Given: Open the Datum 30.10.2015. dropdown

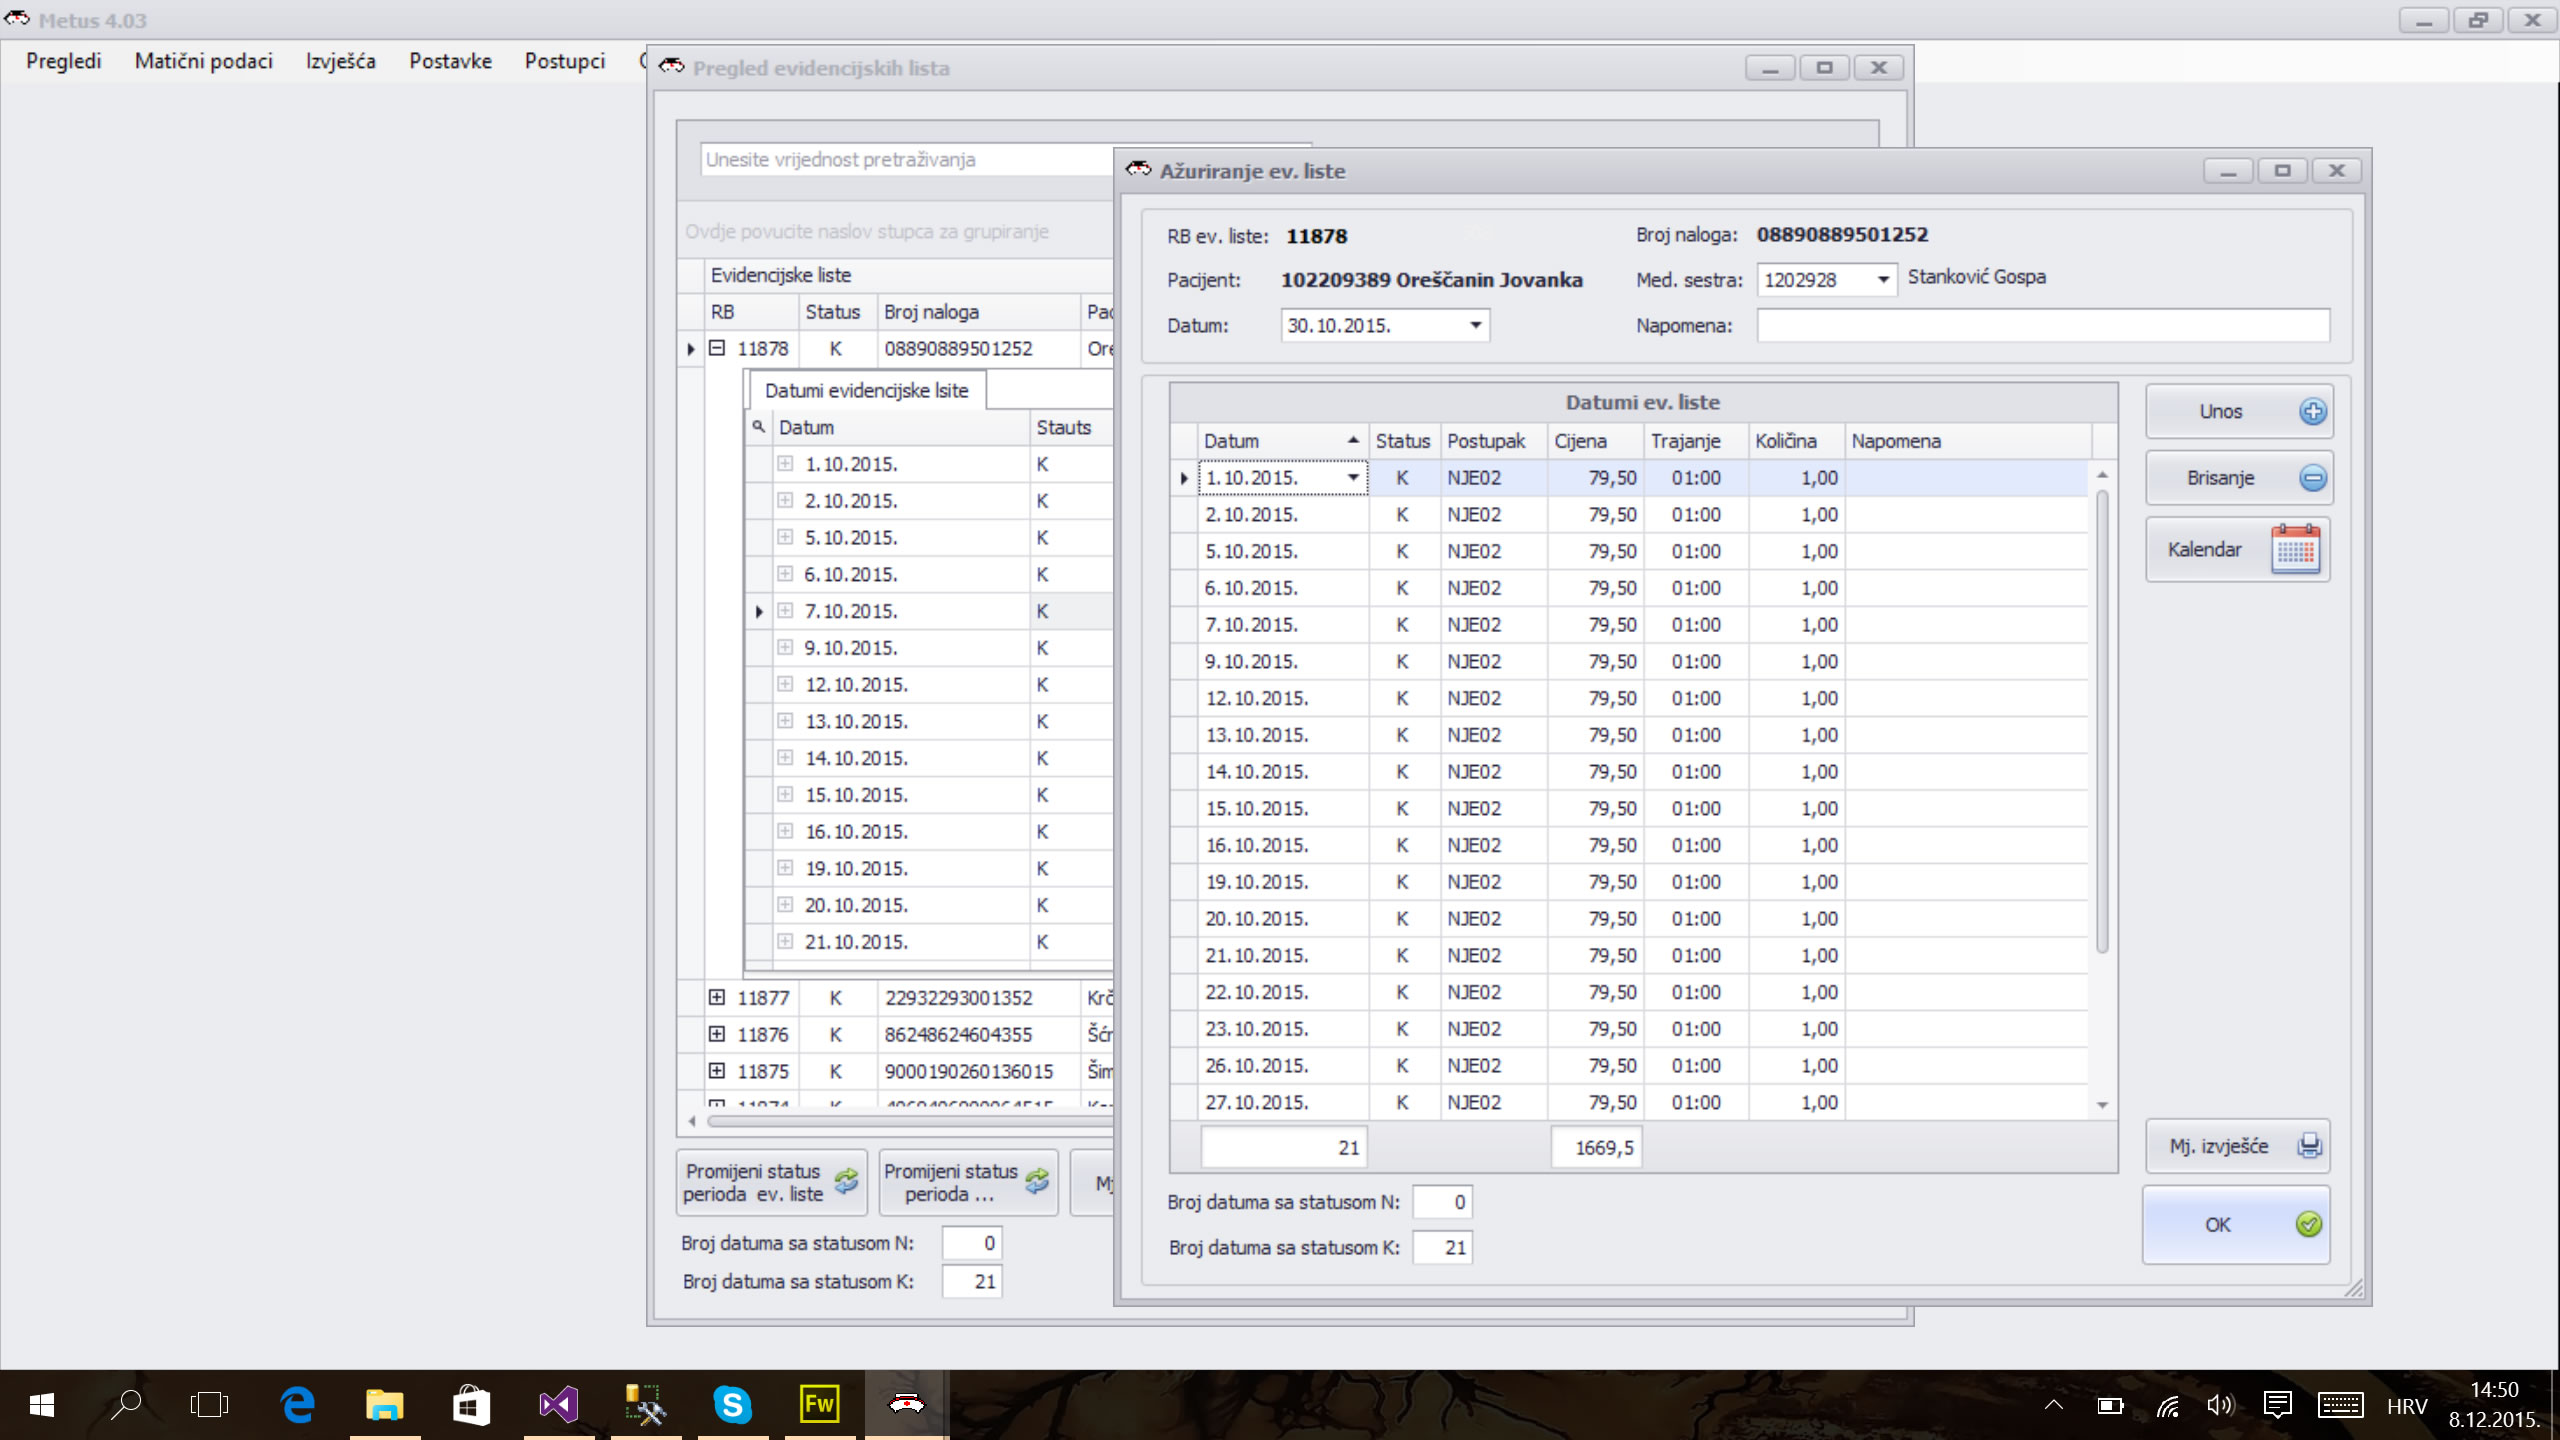Looking at the screenshot, I should pos(1475,325).
